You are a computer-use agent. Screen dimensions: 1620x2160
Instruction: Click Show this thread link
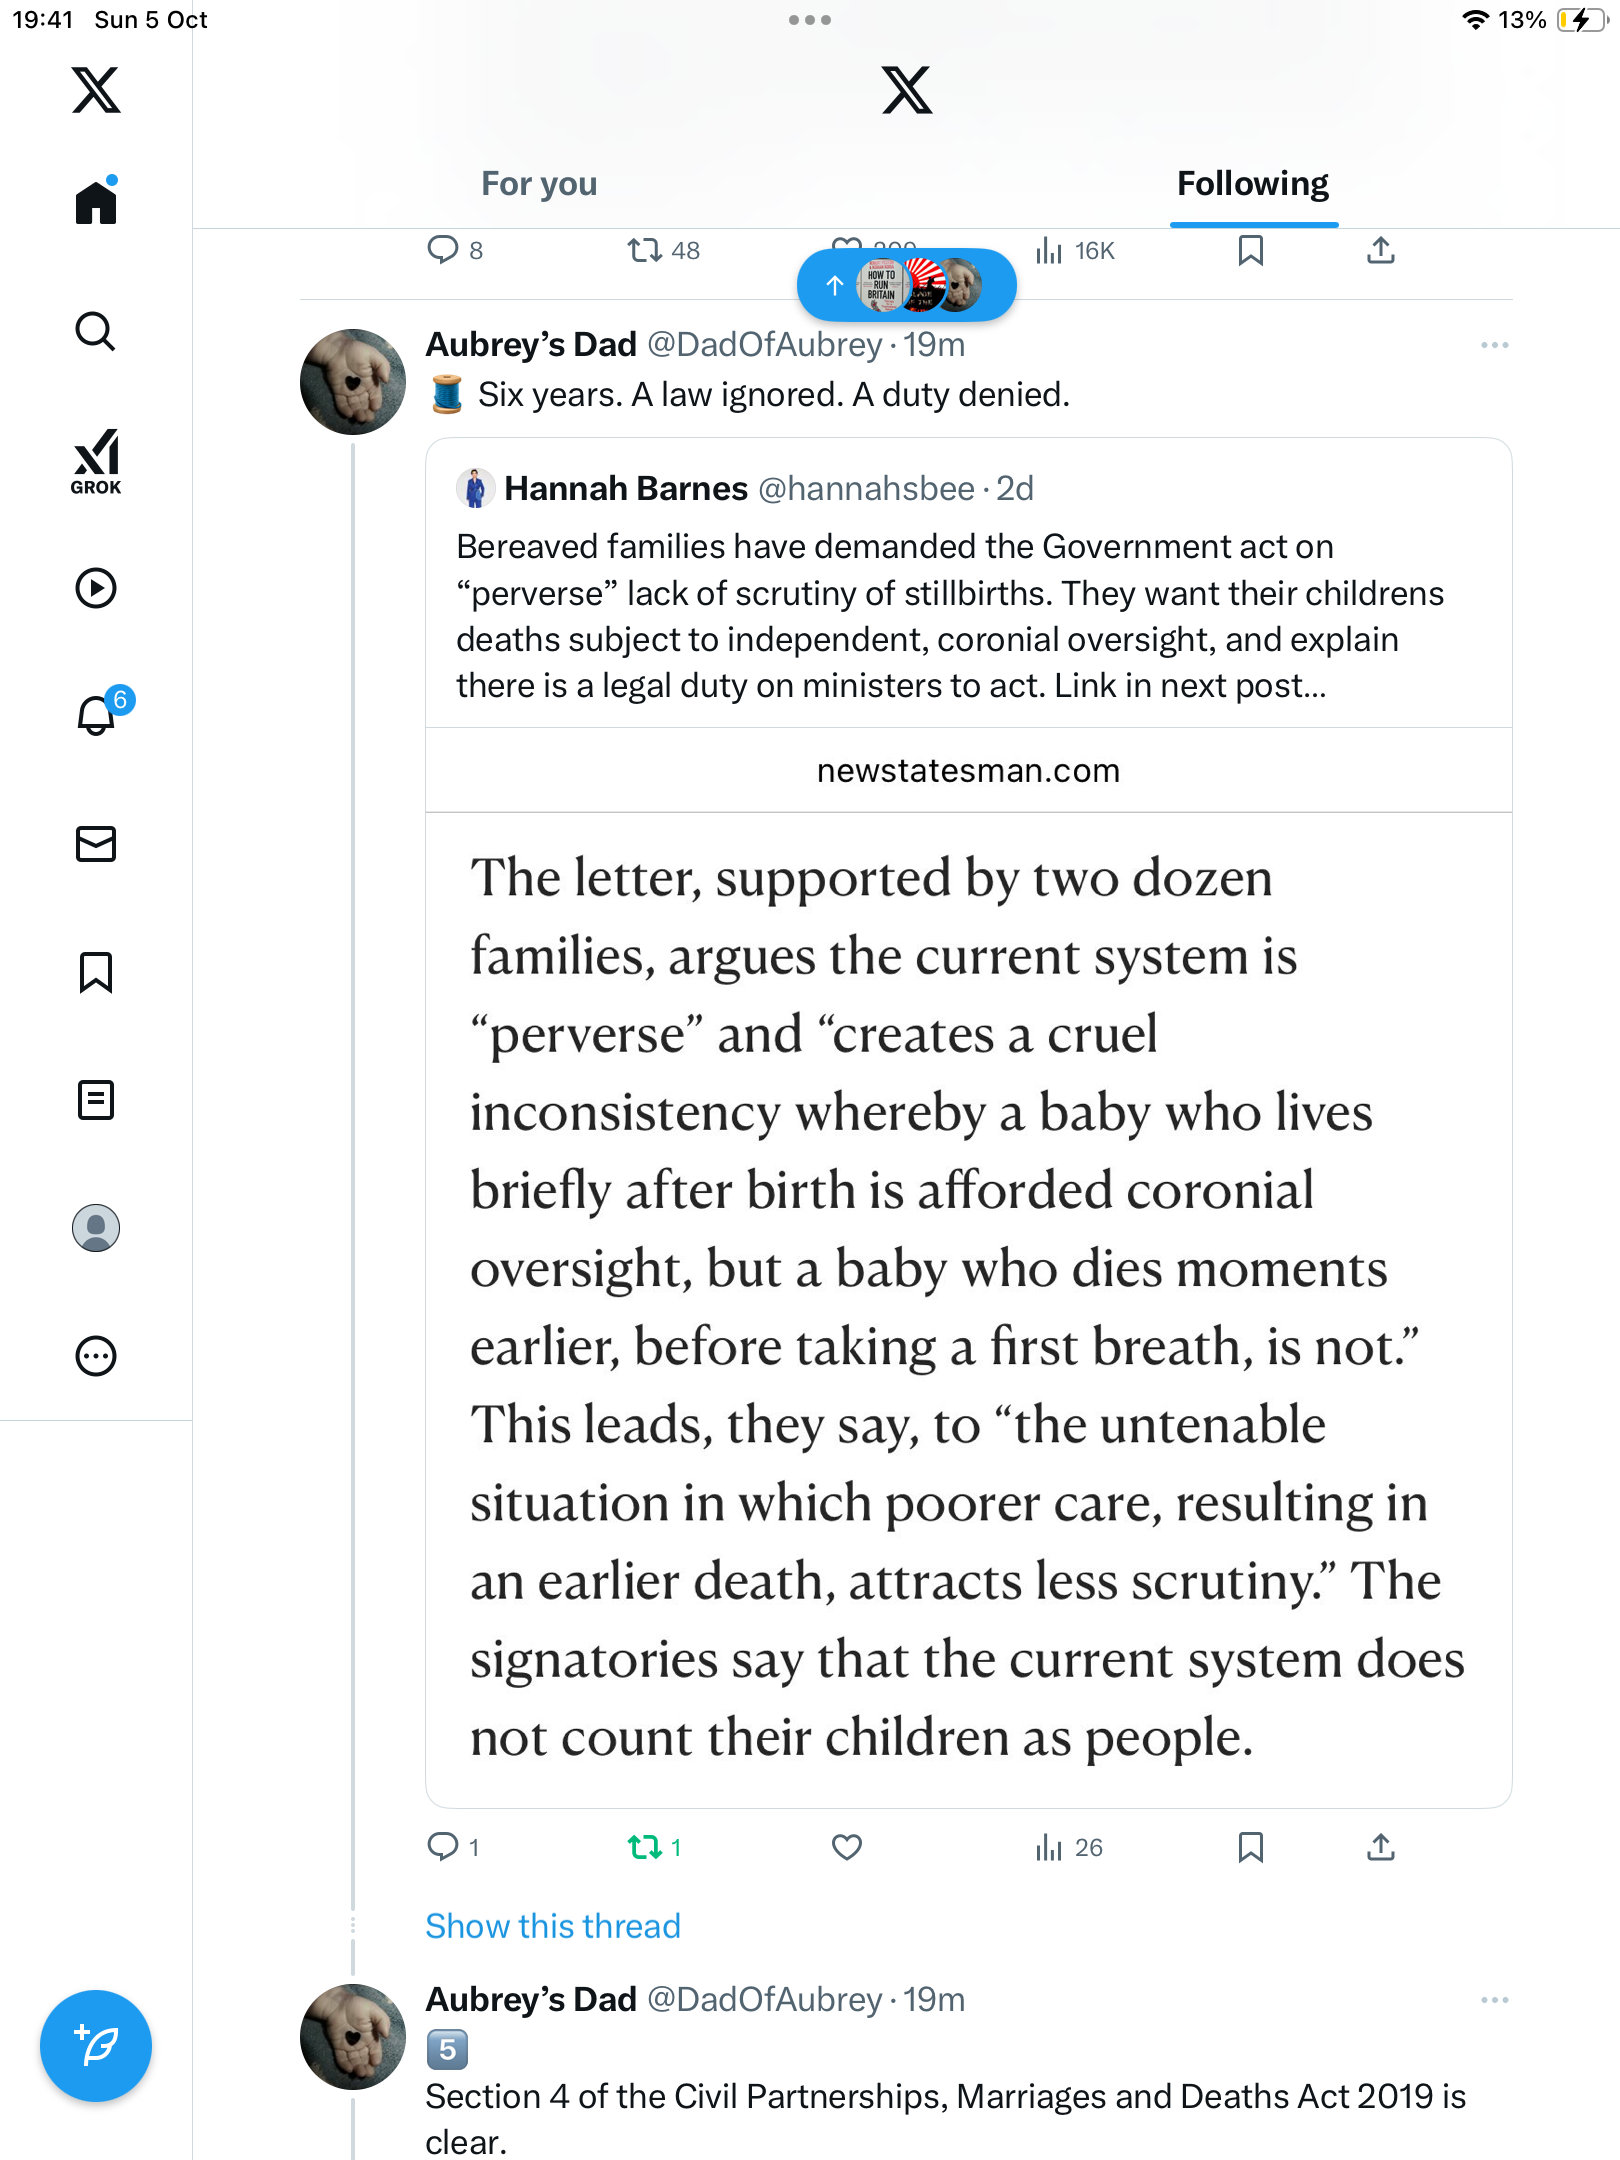[x=553, y=1926]
